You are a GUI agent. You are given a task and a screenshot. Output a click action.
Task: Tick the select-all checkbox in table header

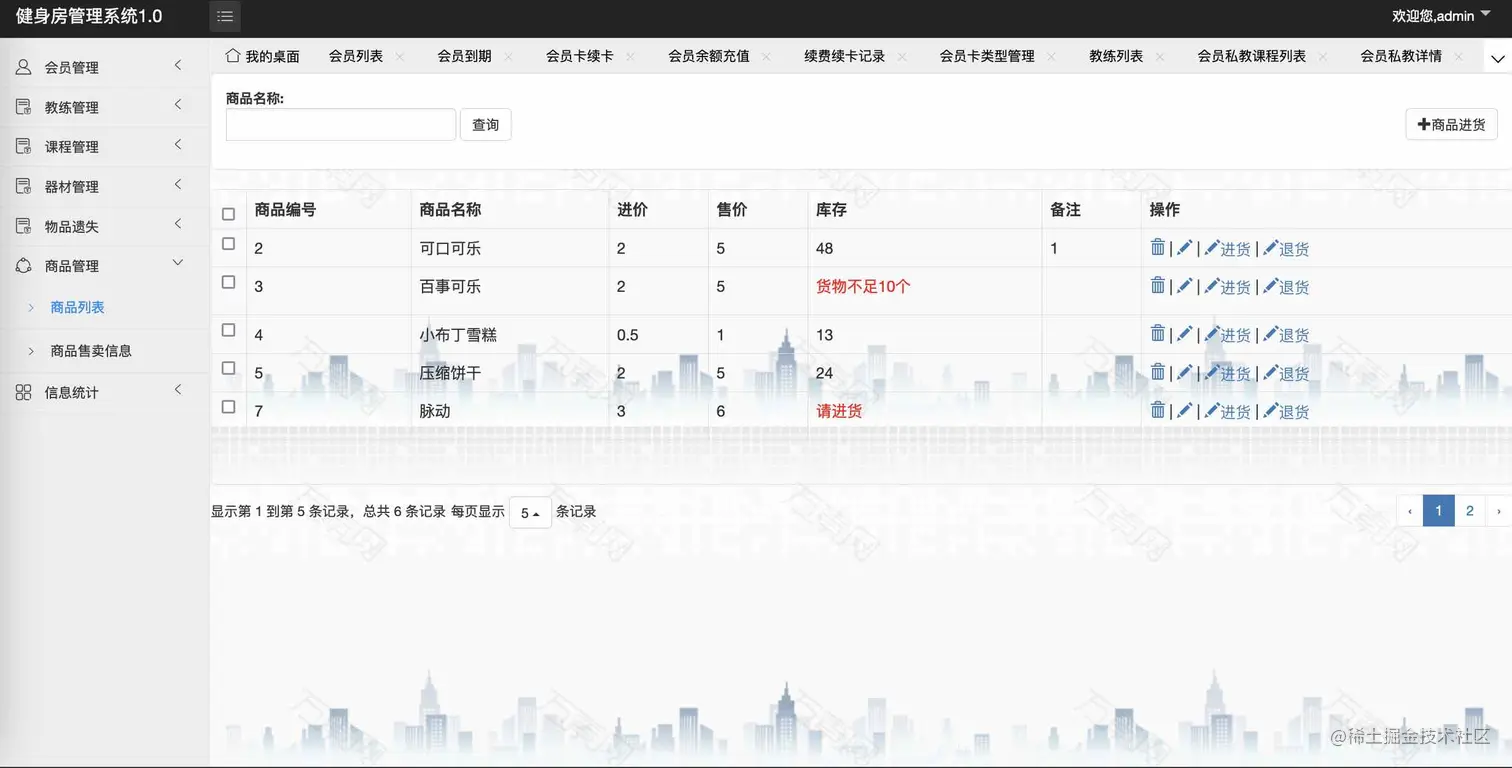(228, 214)
